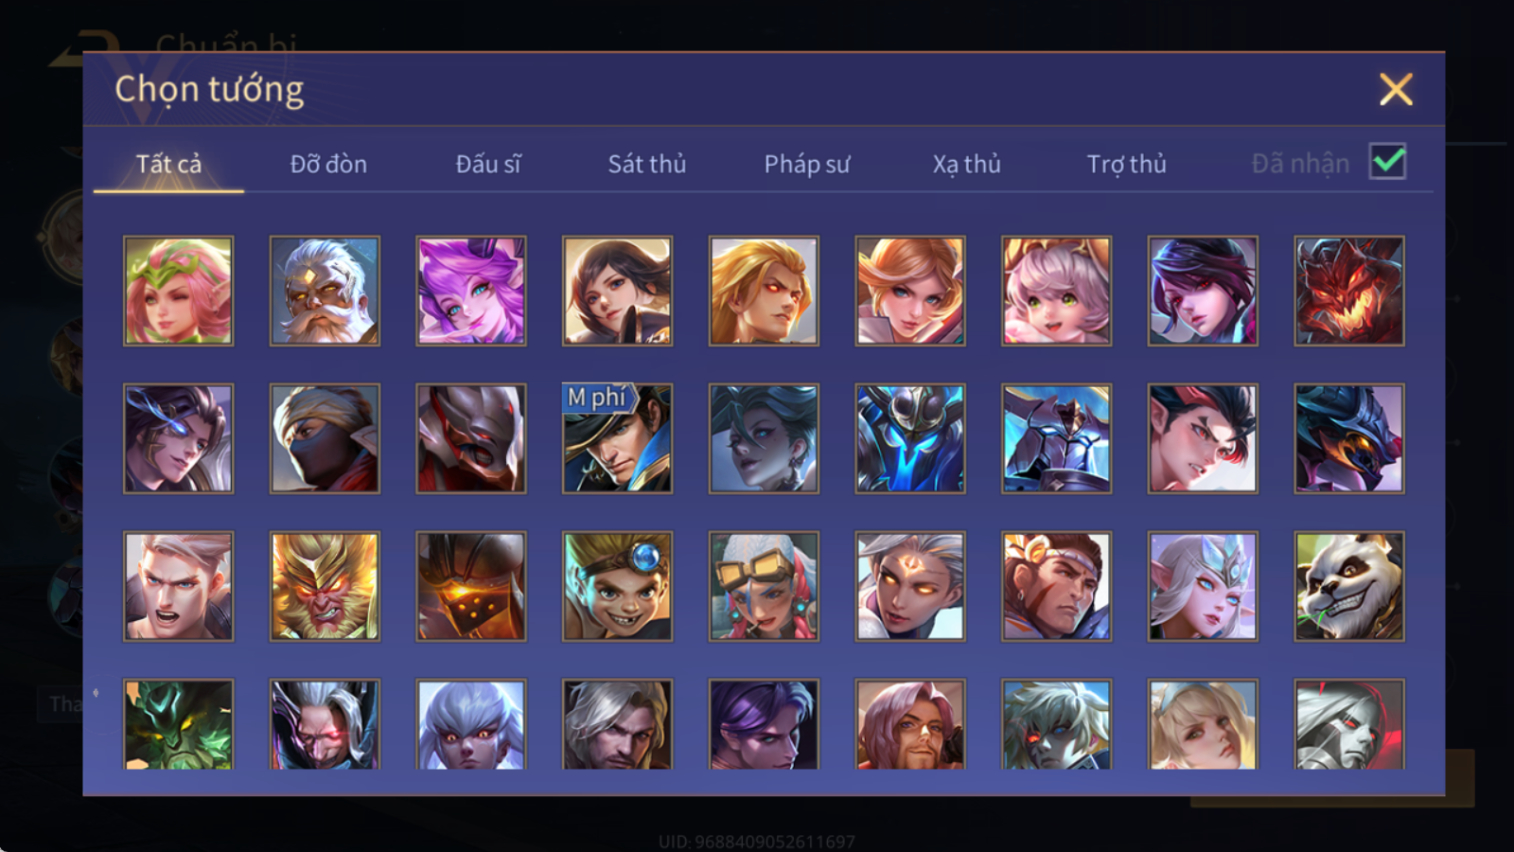Close the 'Chọn tướng' dialog
This screenshot has width=1514, height=852.
tap(1396, 90)
